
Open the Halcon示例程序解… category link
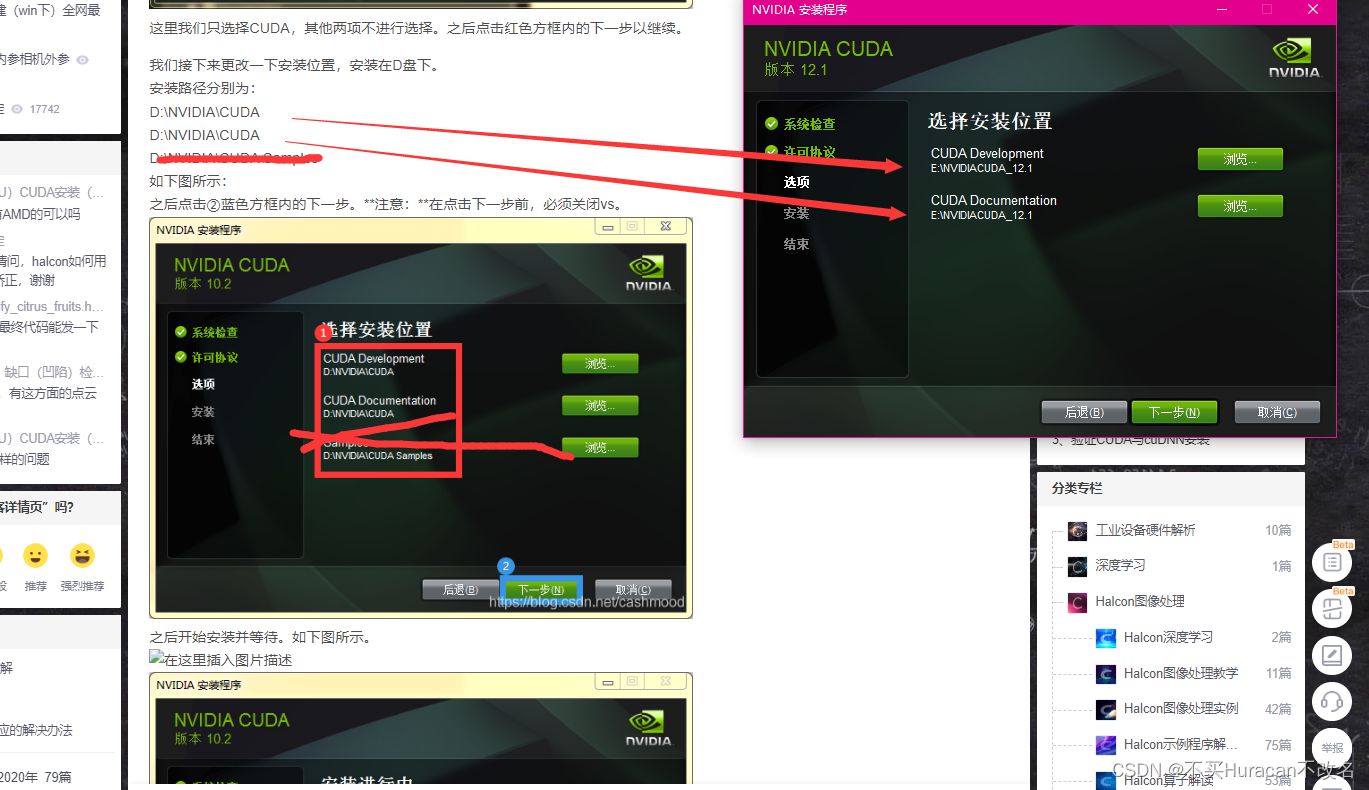[1181, 744]
